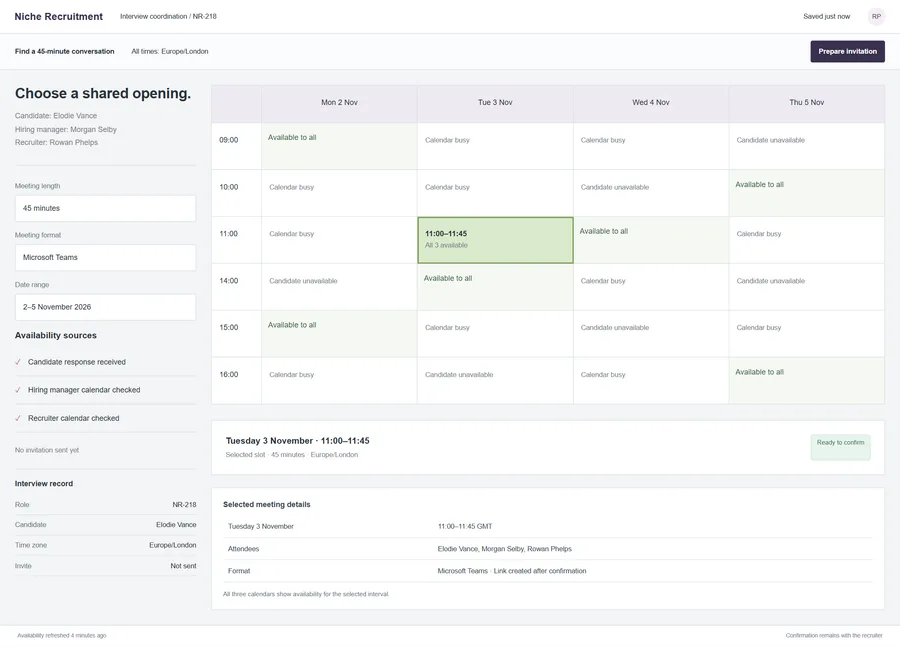Click the Recruiter calendar checked check mark
This screenshot has height=647, width=900.
(18, 419)
